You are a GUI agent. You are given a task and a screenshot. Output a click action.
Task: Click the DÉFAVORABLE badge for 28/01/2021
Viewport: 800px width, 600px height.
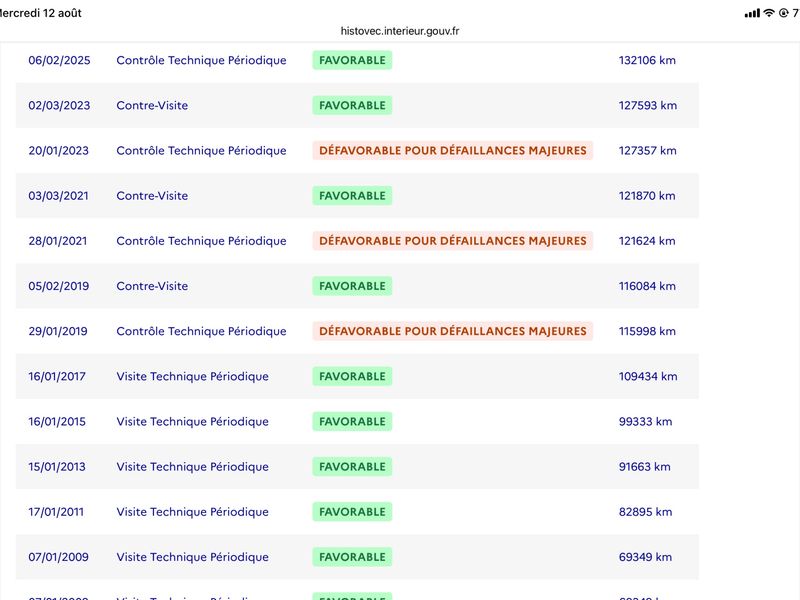[x=453, y=241]
